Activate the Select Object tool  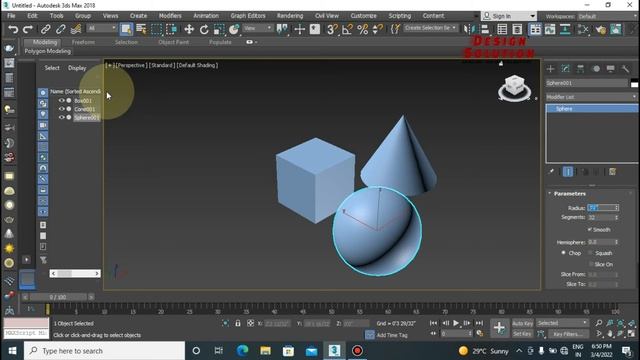[127, 29]
